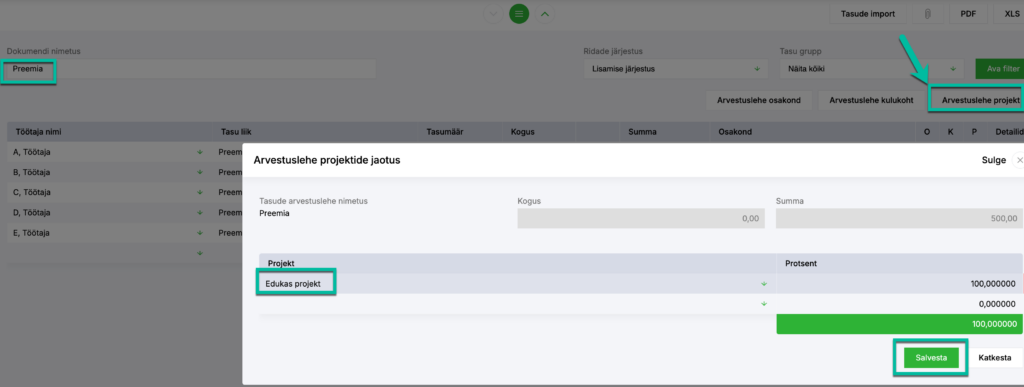Select the C, Töötaja row name
The height and width of the screenshot is (387, 1024).
click(x=31, y=193)
